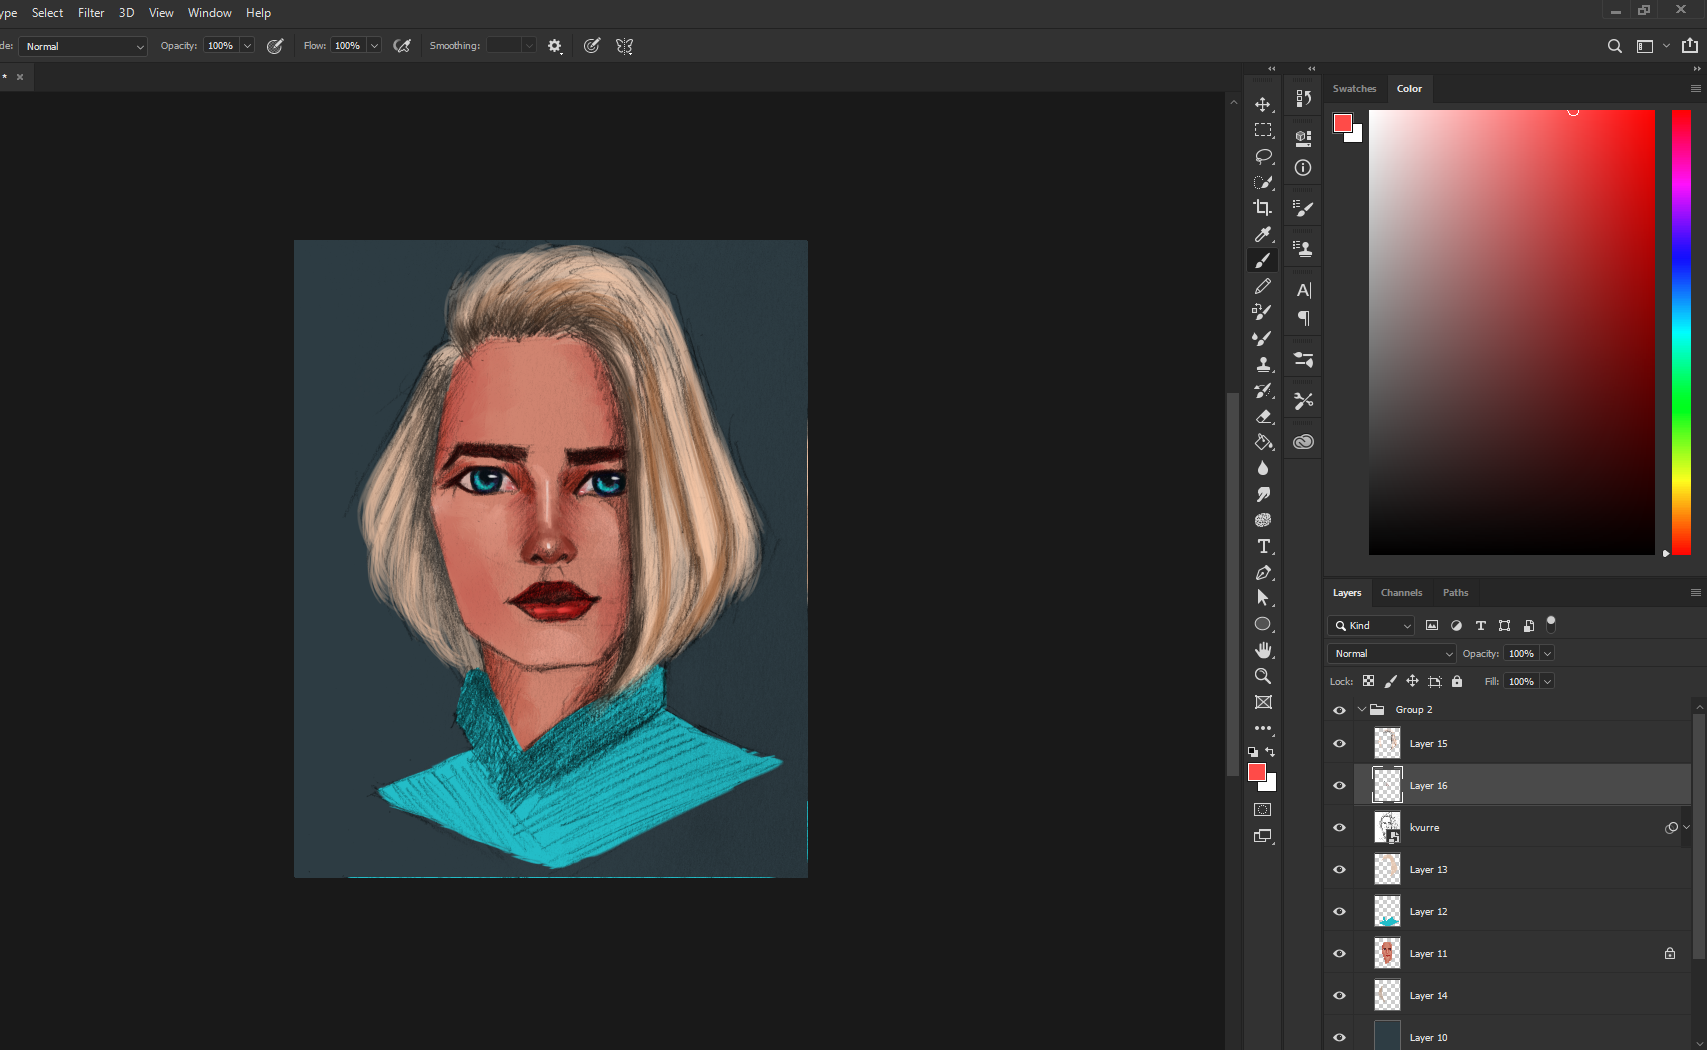This screenshot has width=1707, height=1050.
Task: Switch to the Channels tab
Action: tap(1401, 593)
